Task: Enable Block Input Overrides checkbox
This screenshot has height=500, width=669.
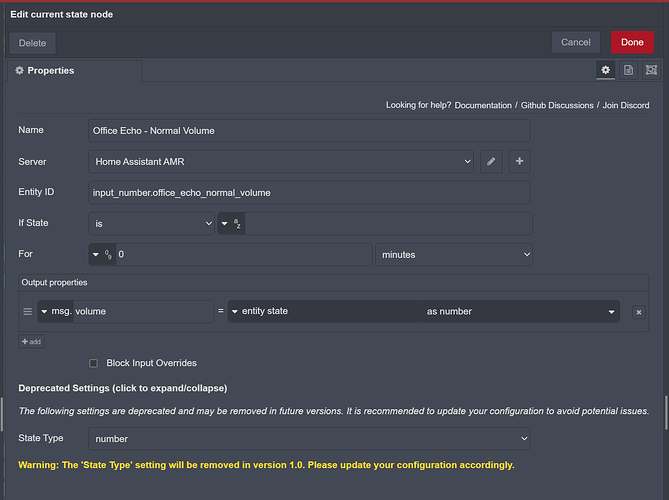Action: coord(94,363)
